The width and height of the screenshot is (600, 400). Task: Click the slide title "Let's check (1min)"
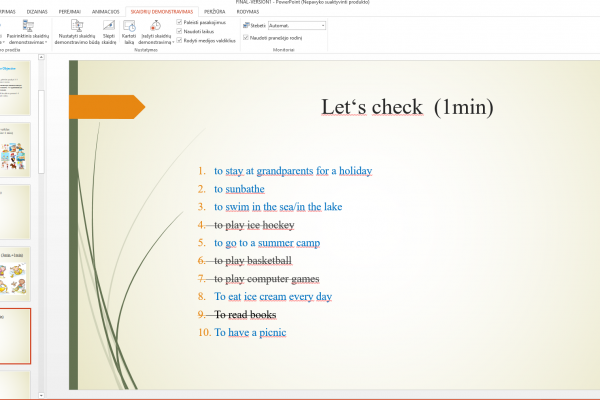(x=407, y=107)
